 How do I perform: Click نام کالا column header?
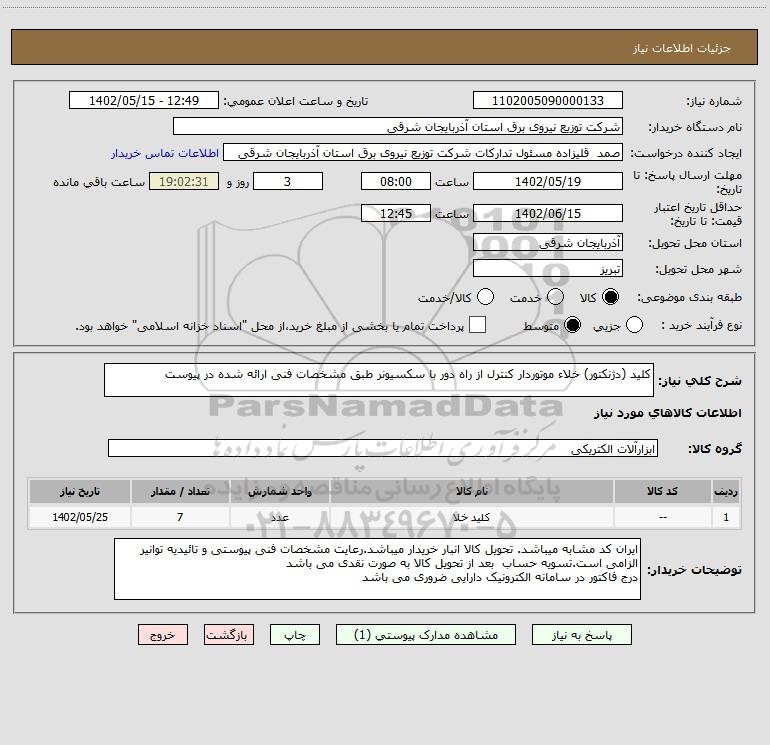(471, 491)
